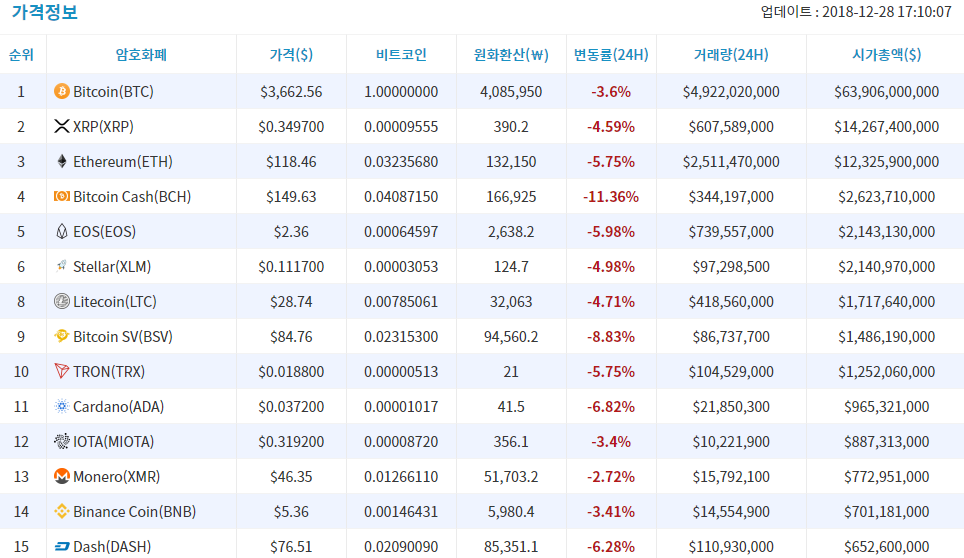Viewport: 964px width, 558px height.
Task: Open the Litecoin(LTC) name link
Action: tap(115, 302)
